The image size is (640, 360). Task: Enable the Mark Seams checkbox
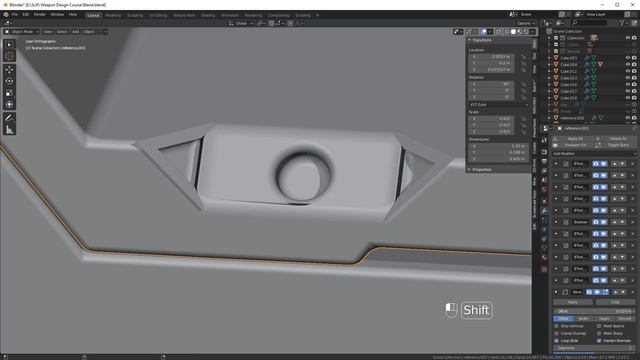[x=599, y=326]
